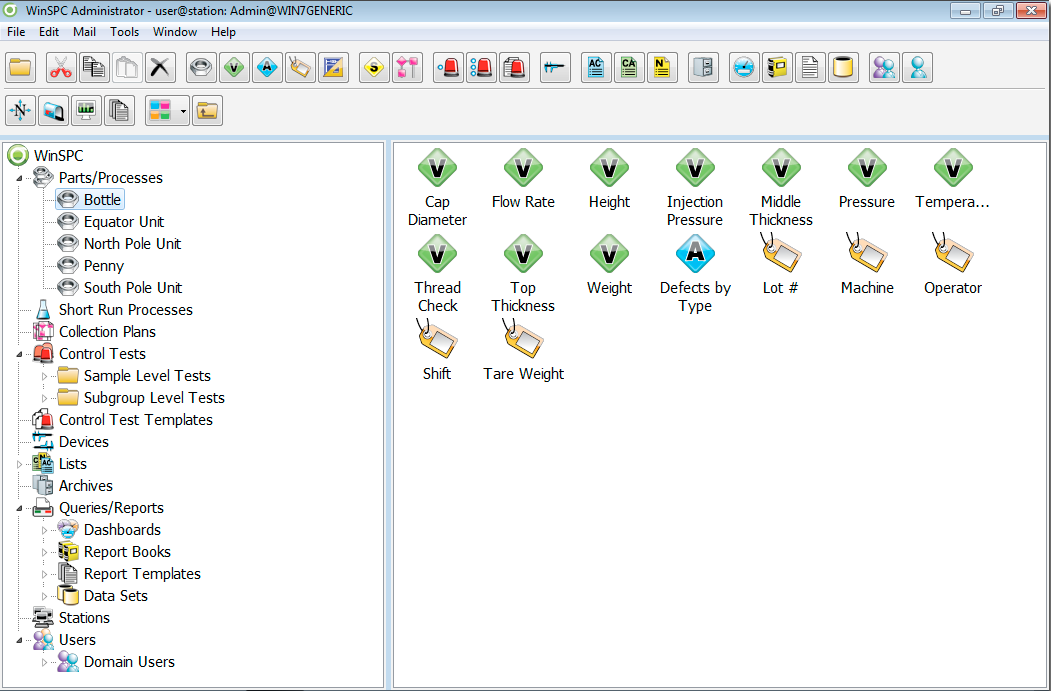The image size is (1051, 691).
Task: Click the colored tiles view button
Action: click(161, 111)
